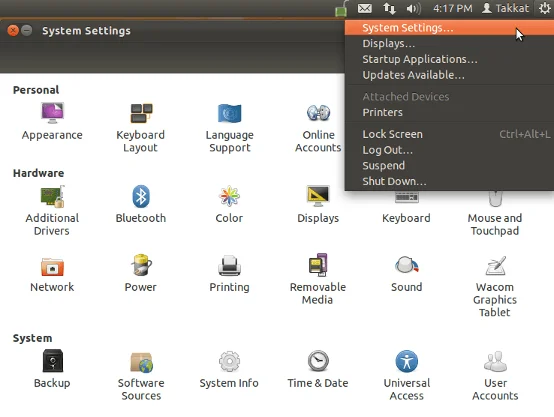Click the network arrows indicator in top panel
Viewport: 554px width, 417px height.
389,8
